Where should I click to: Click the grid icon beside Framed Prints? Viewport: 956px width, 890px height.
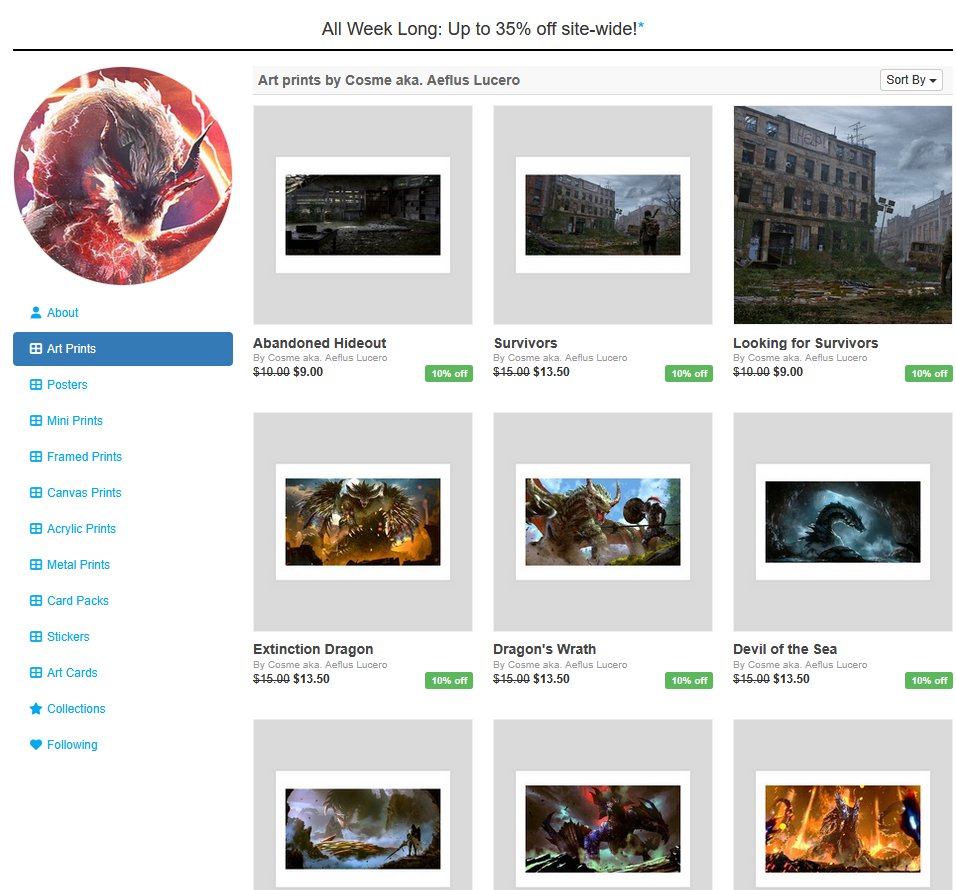pos(36,457)
